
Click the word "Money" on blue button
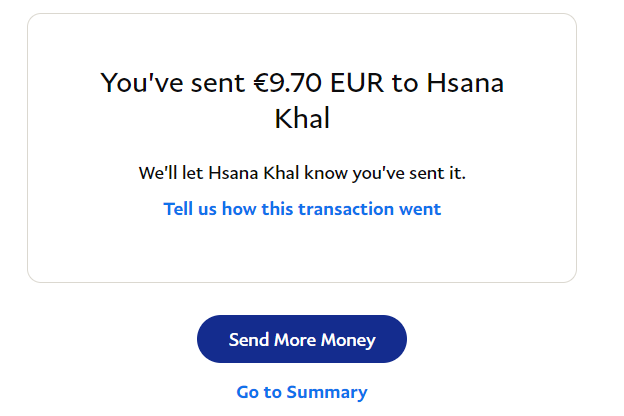[347, 339]
